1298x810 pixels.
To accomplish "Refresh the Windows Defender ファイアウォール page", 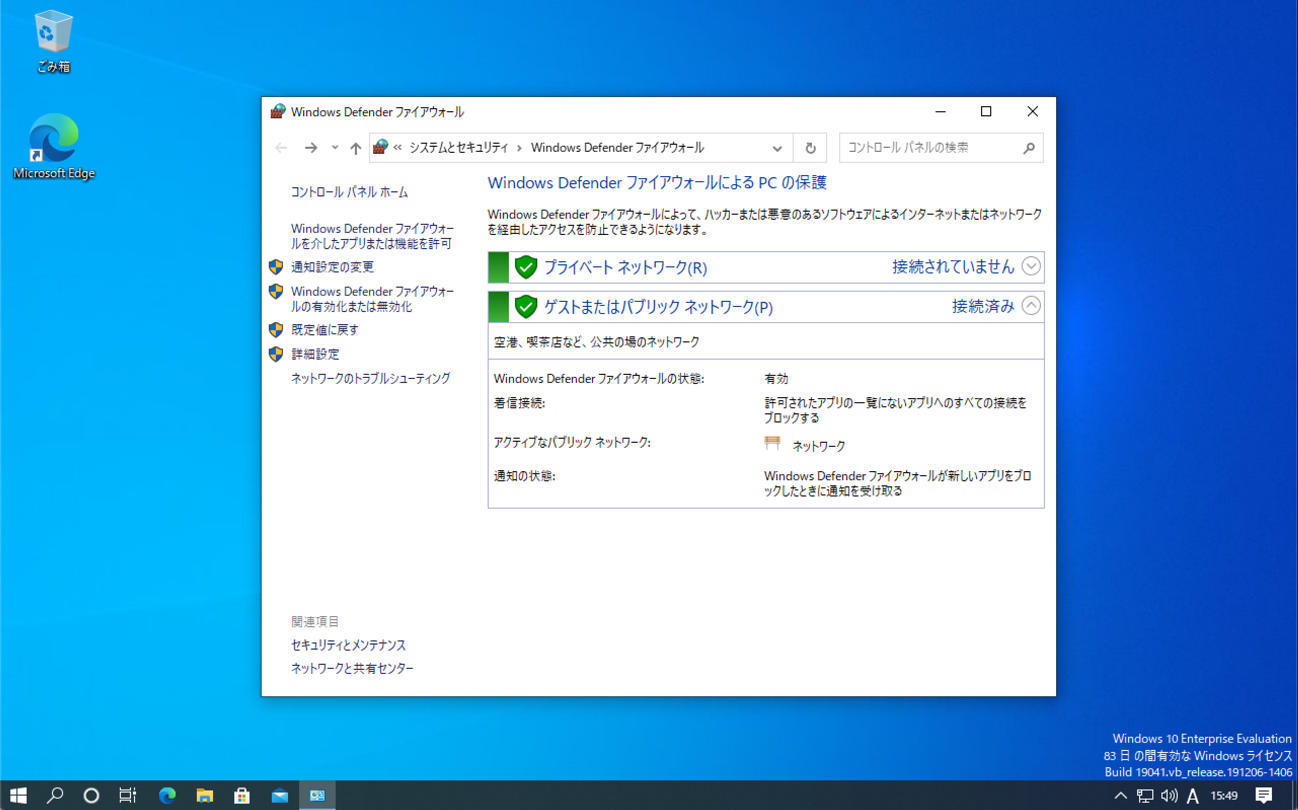I will tap(810, 148).
